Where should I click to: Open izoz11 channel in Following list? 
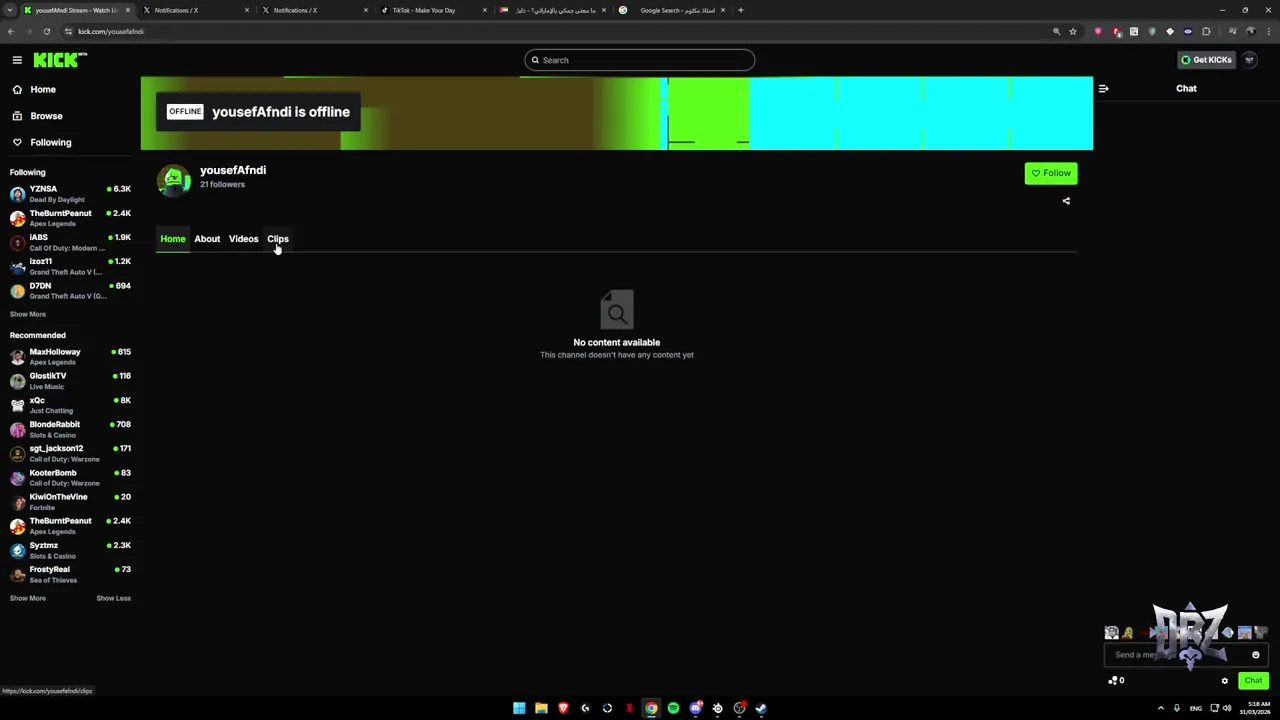point(70,267)
